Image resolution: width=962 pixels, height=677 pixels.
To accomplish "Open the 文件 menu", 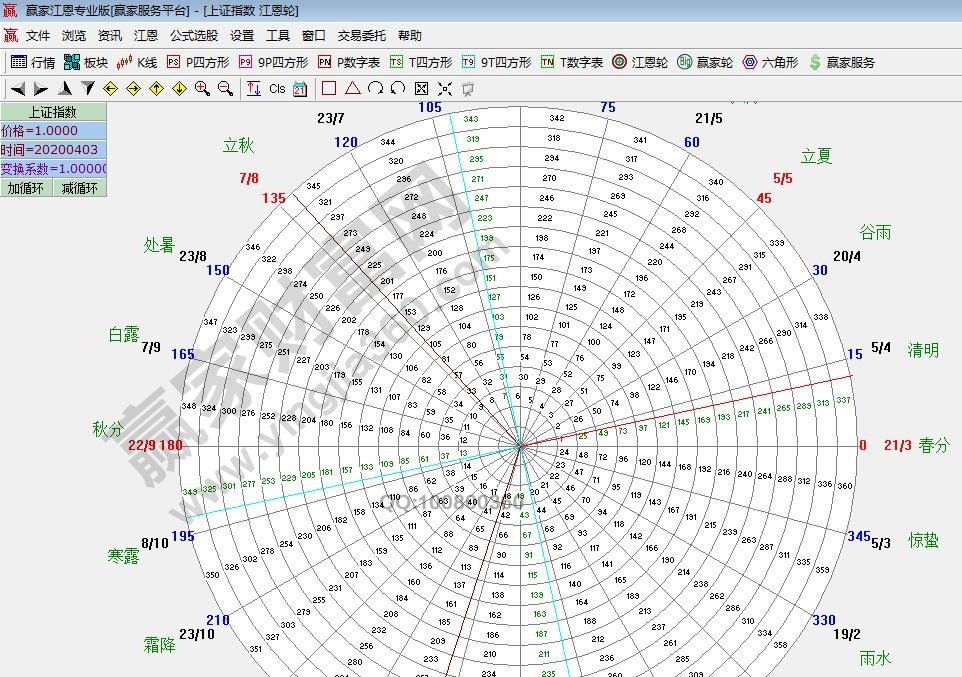I will (x=38, y=35).
